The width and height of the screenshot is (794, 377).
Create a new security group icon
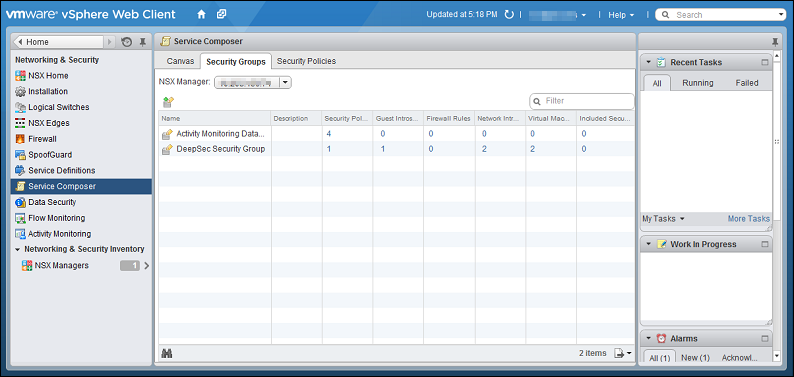tap(168, 102)
